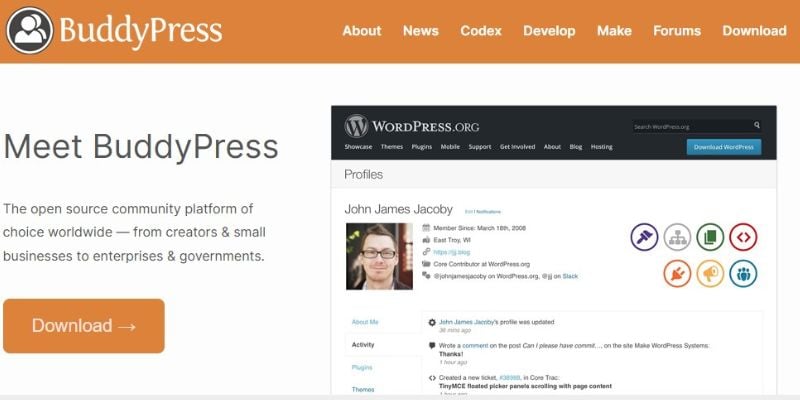Open Get Involved menu item

click(x=517, y=147)
